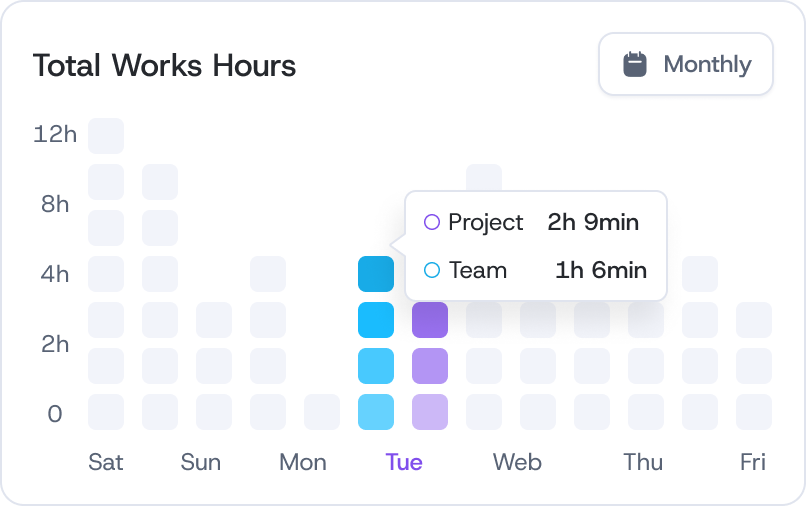Click the 12h axis label
This screenshot has height=506, width=806.
[55, 134]
